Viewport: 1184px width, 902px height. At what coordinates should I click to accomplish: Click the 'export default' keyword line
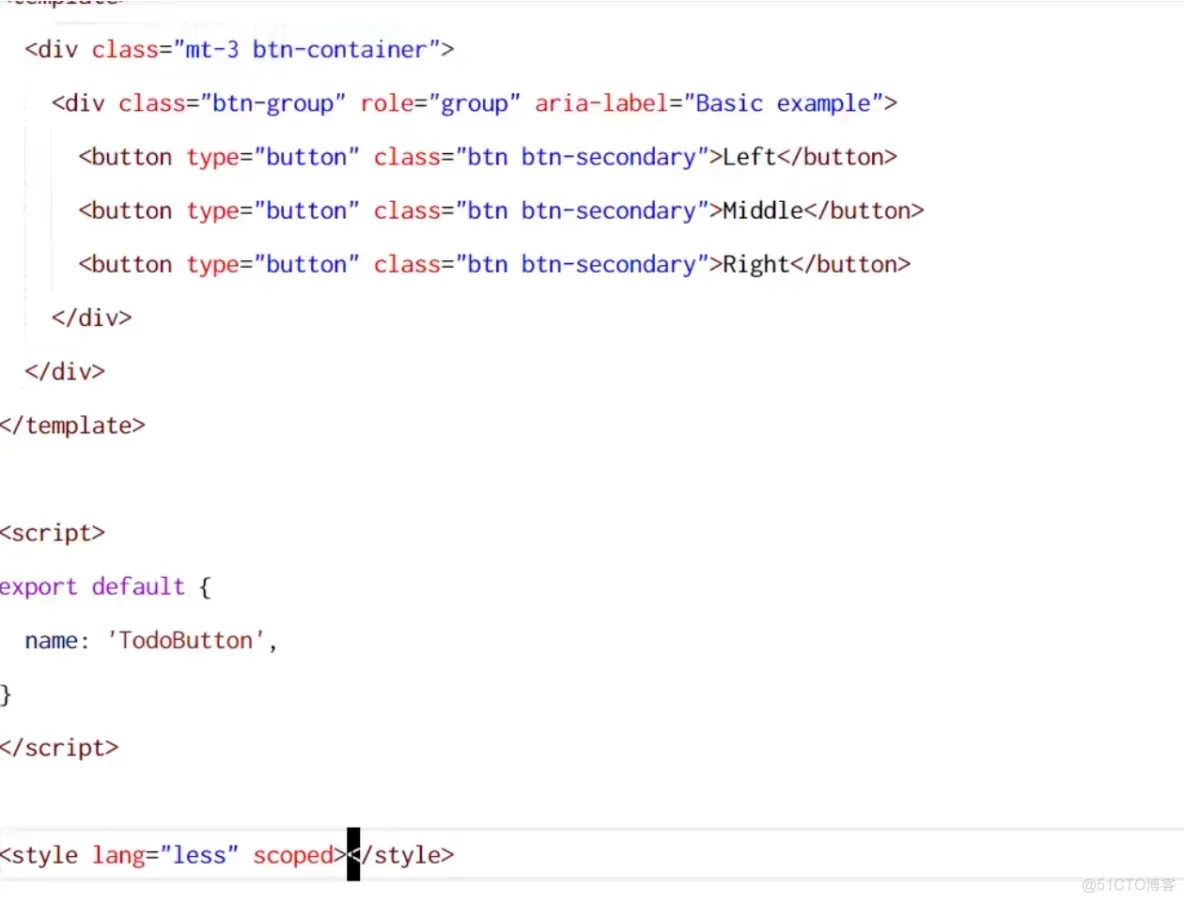92,587
